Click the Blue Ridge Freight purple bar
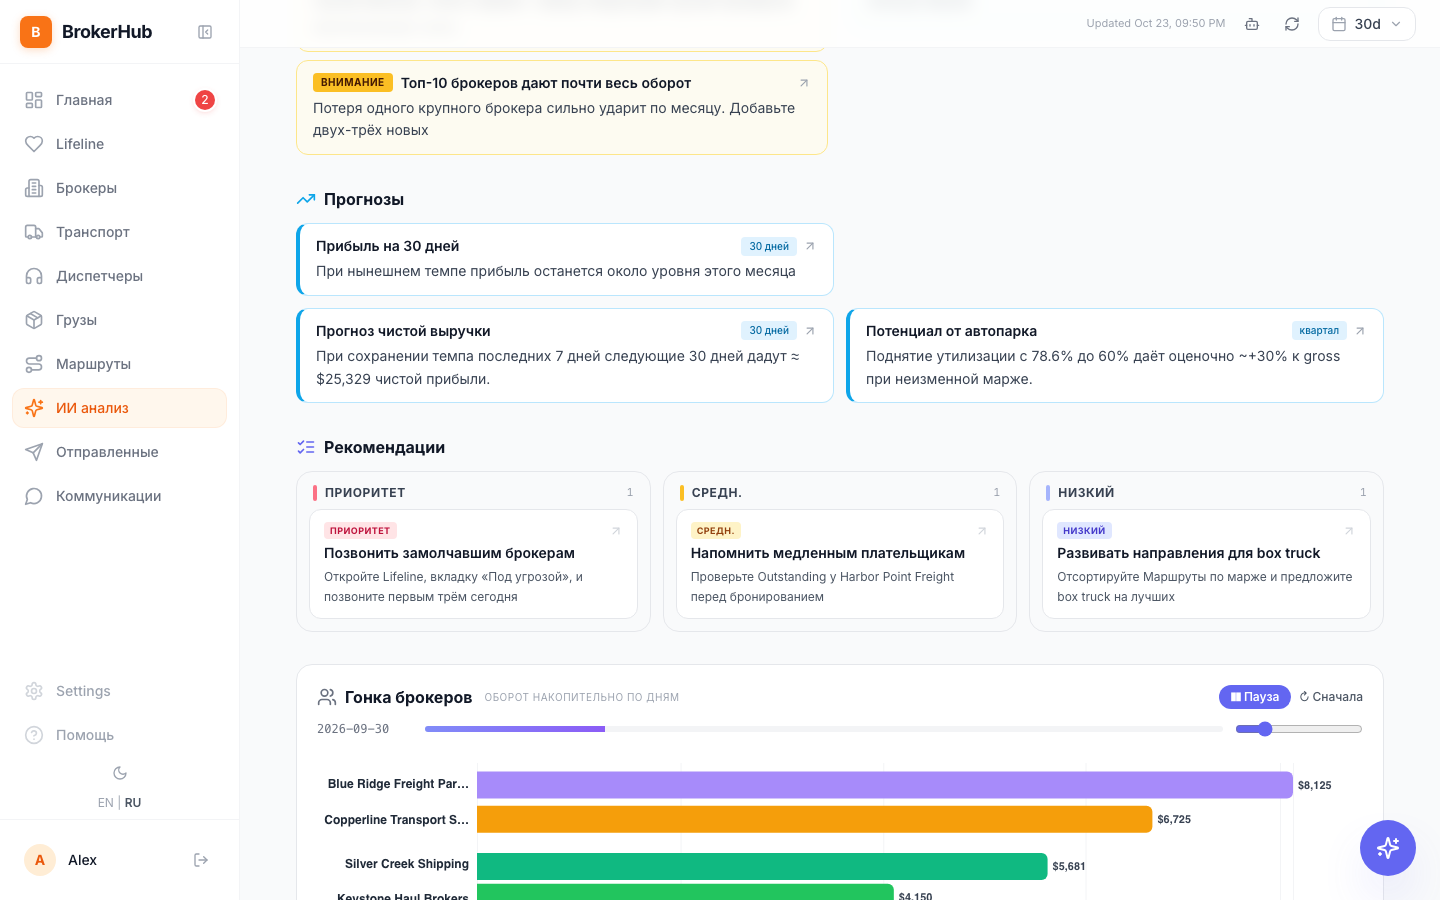 (x=885, y=785)
